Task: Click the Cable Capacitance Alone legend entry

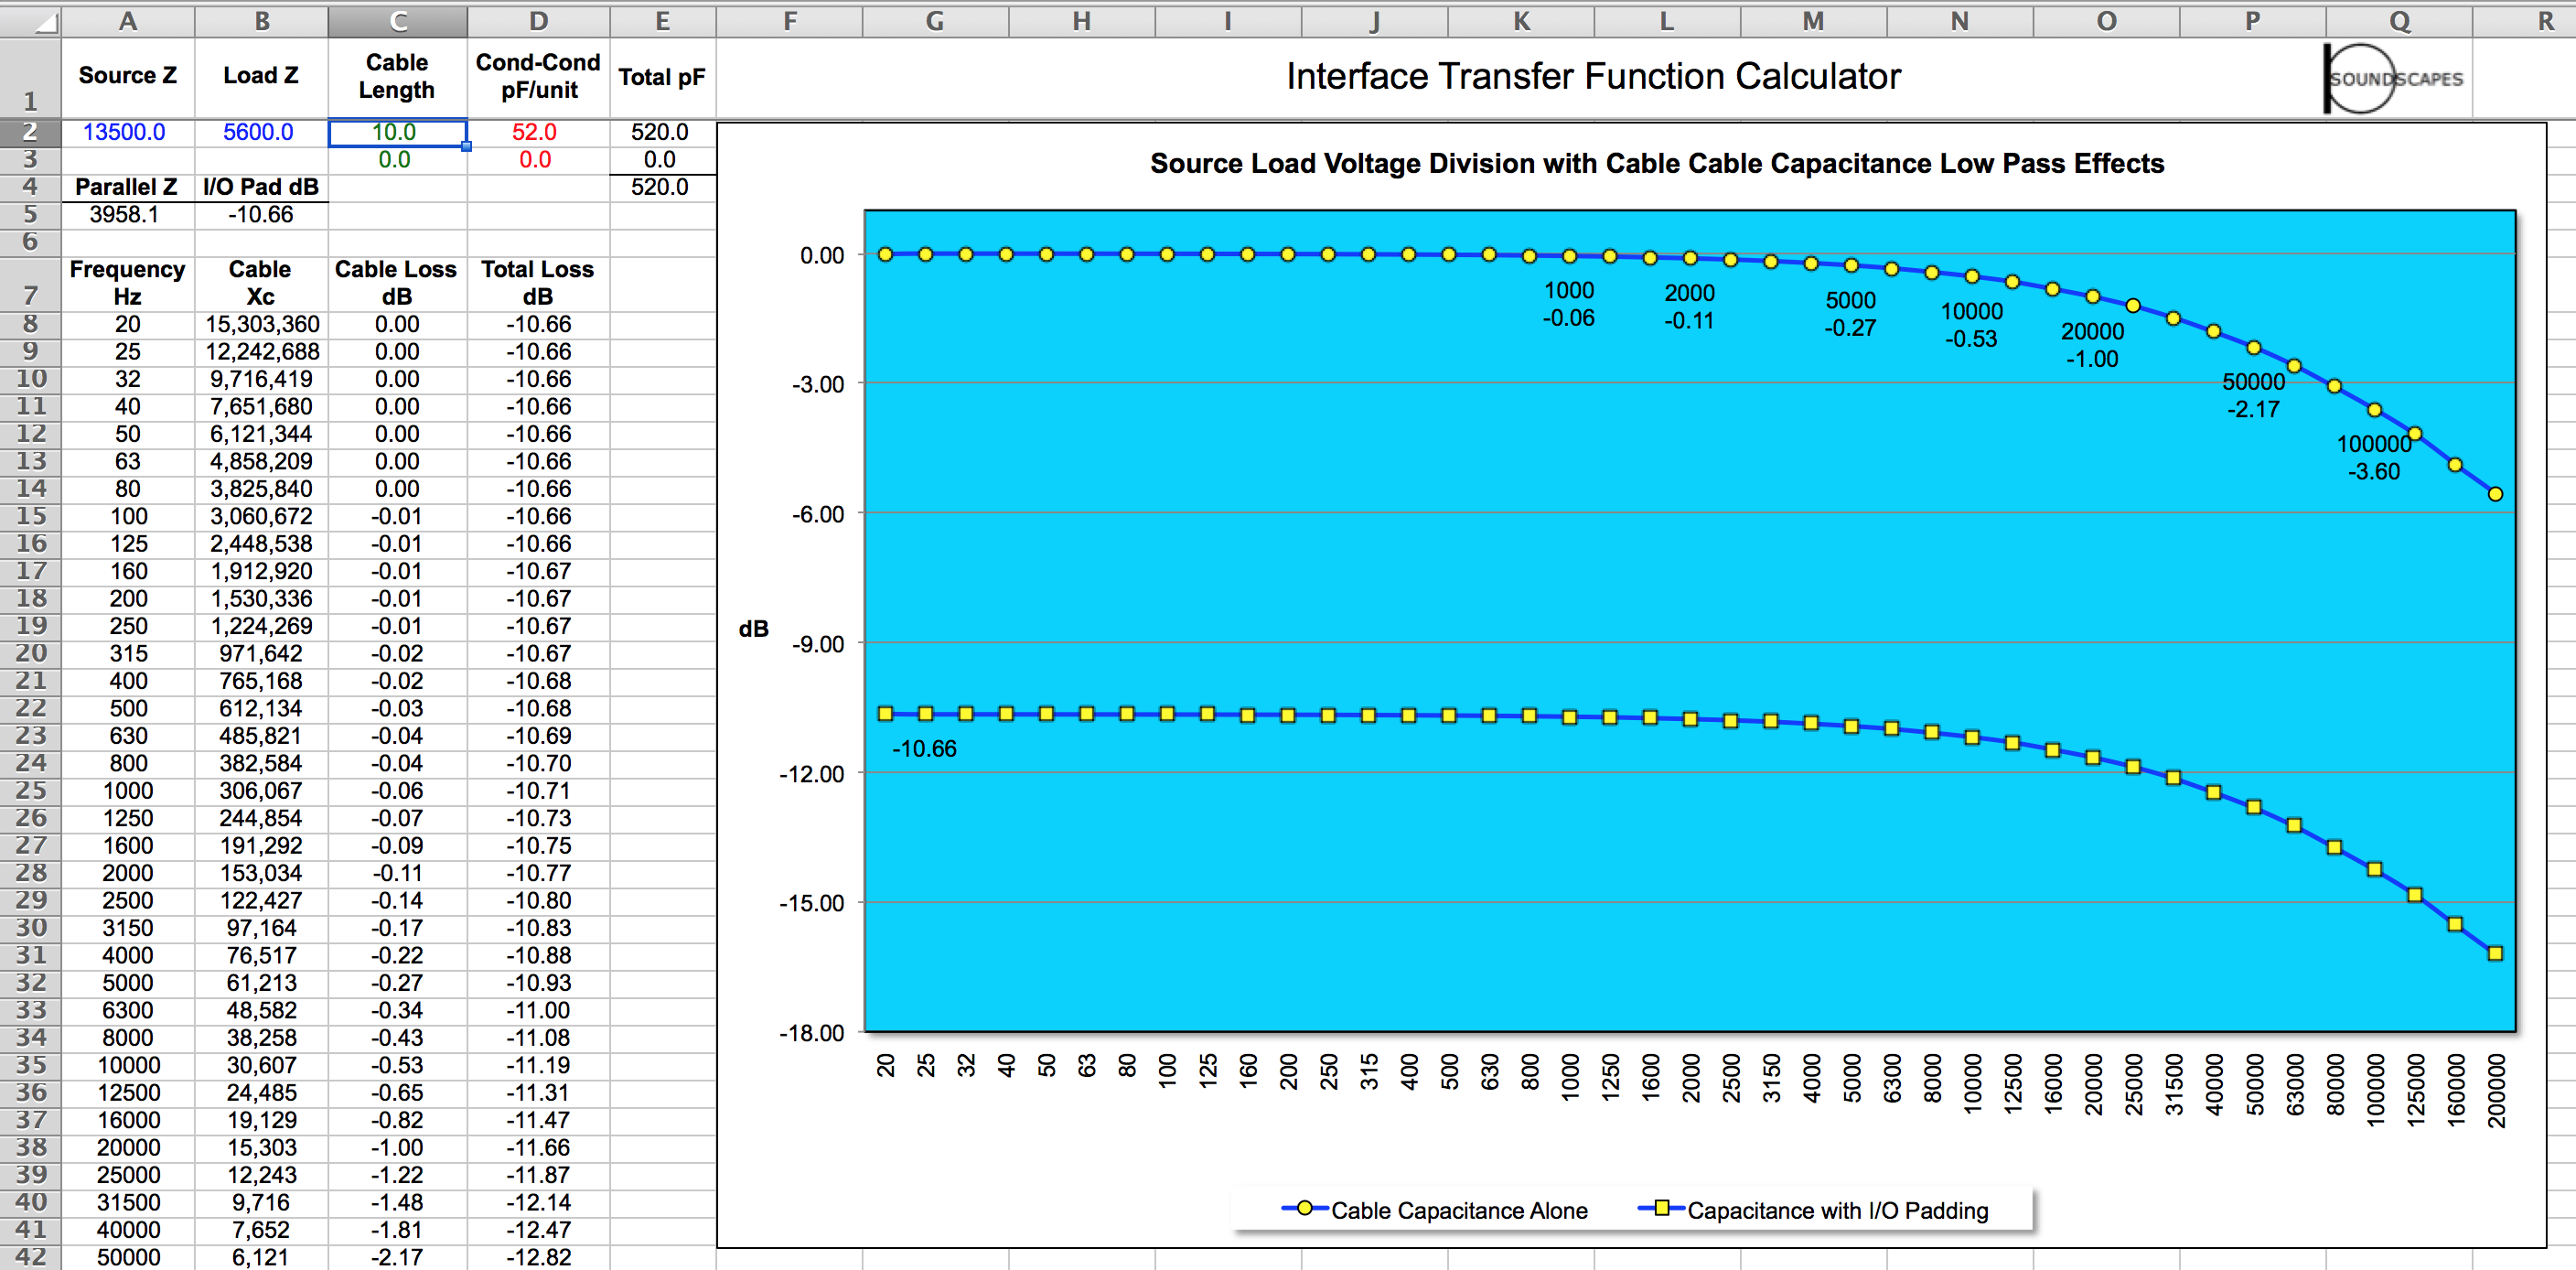Action: click(1435, 1210)
